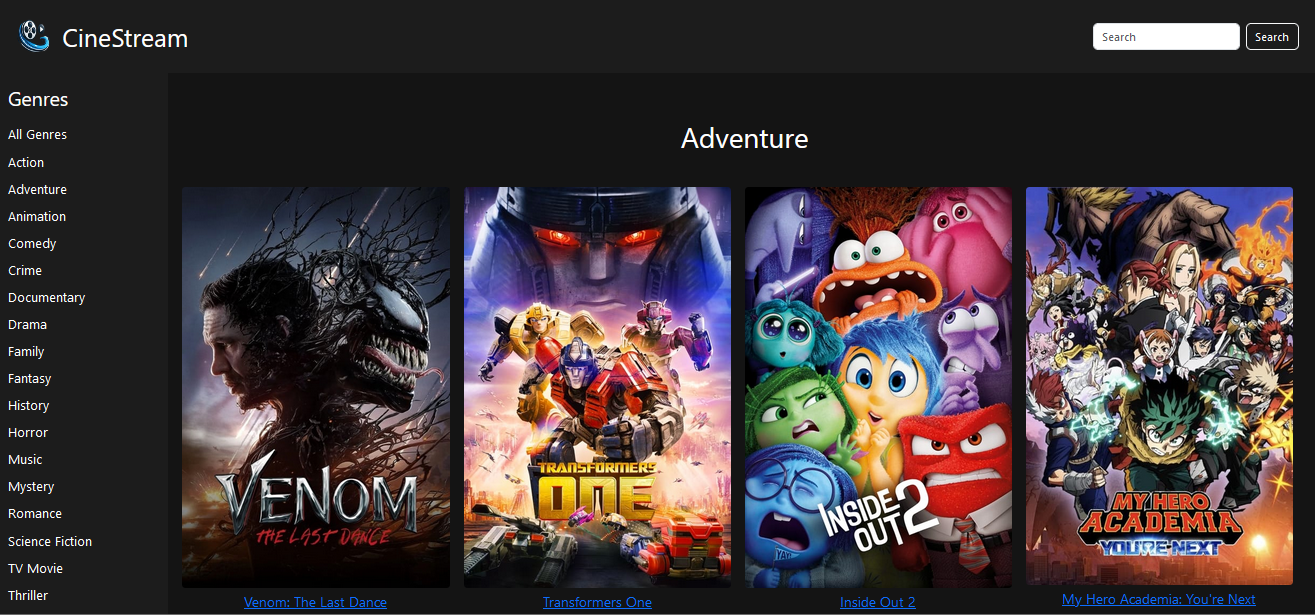This screenshot has width=1315, height=615.
Task: Open the Inside Out 2 poster
Action: (x=878, y=387)
